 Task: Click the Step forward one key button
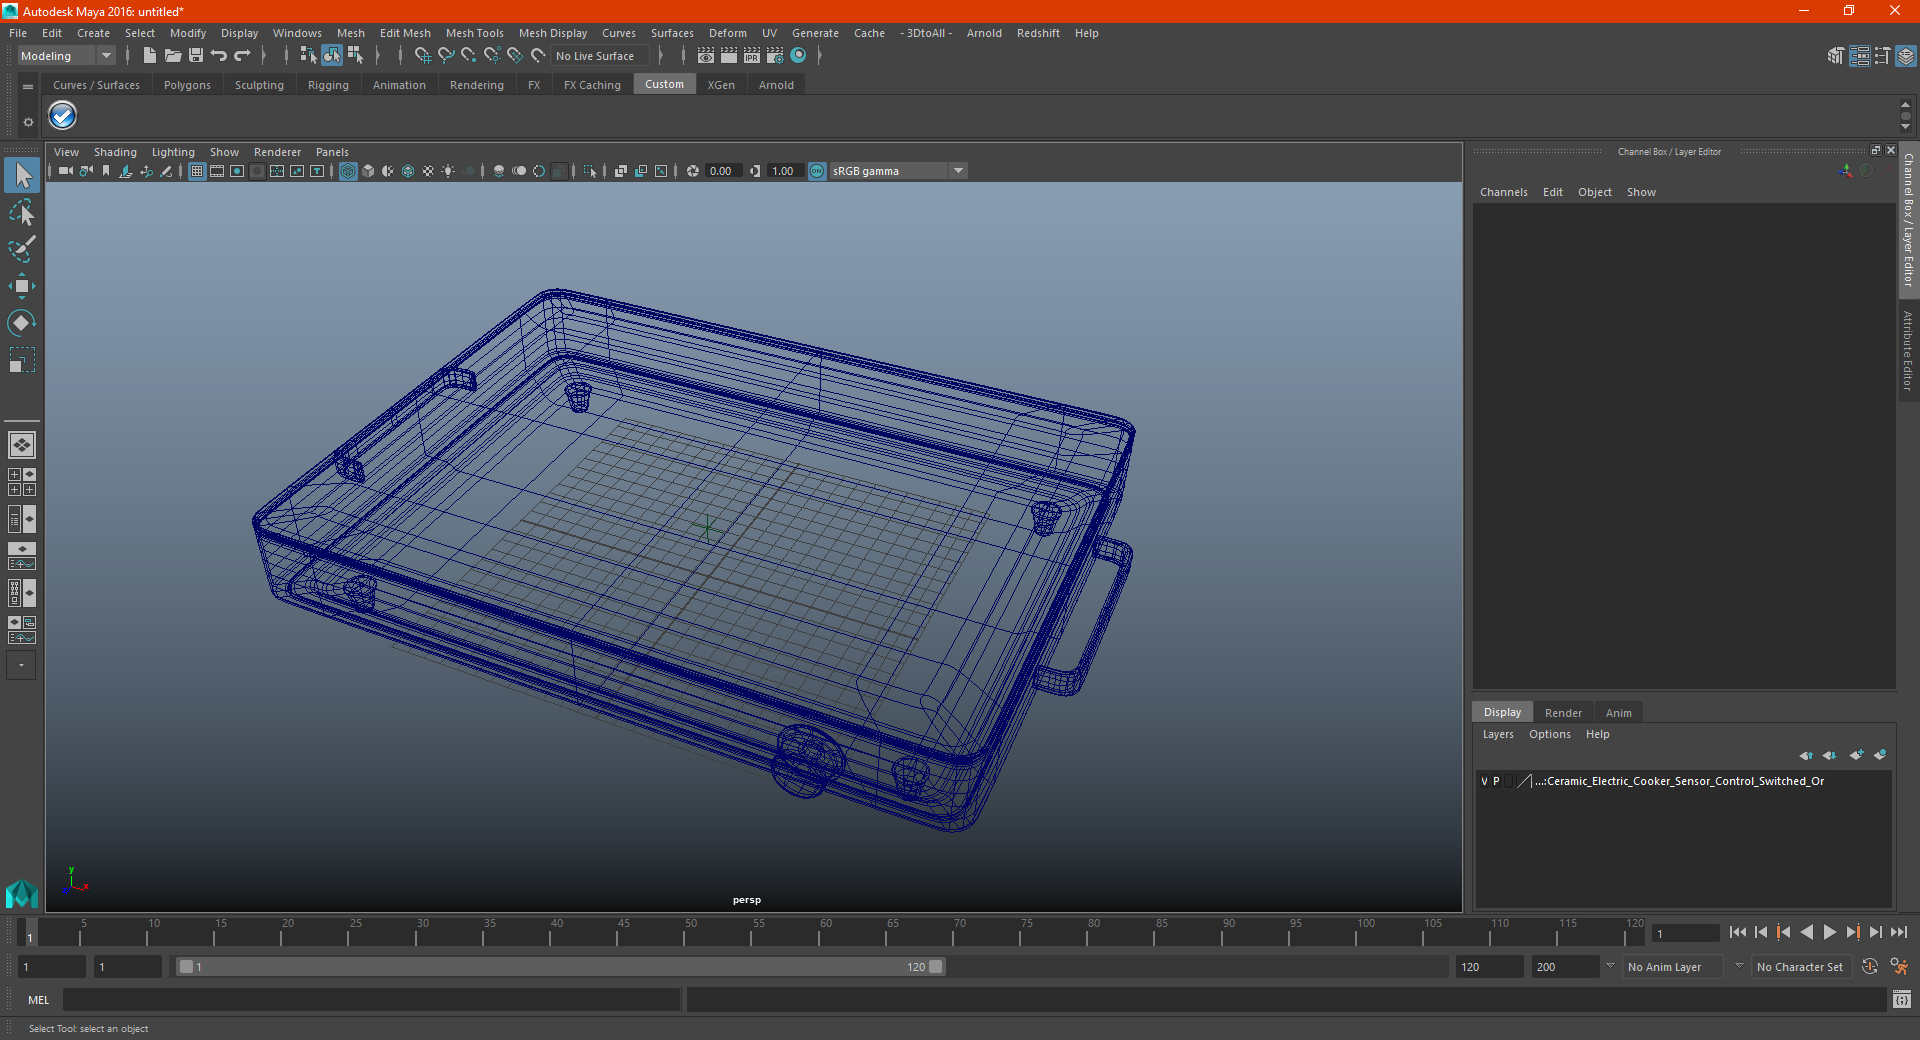coord(1852,932)
